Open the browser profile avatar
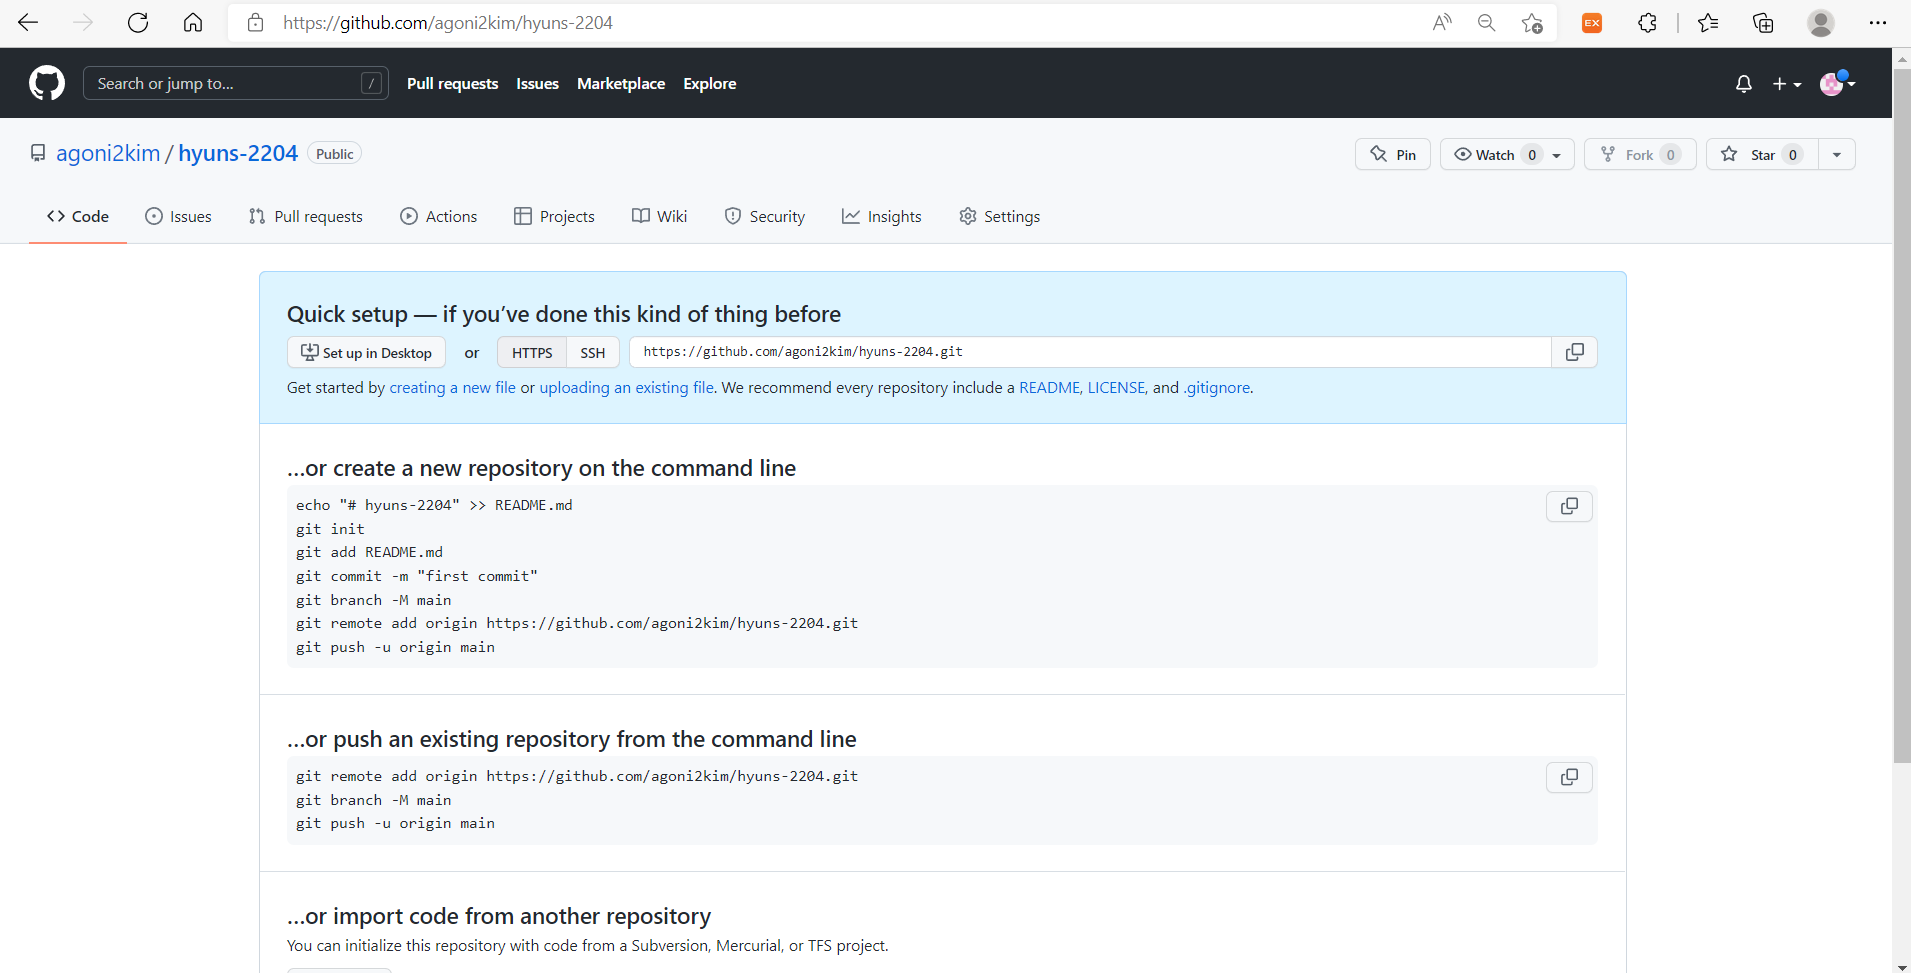1911x973 pixels. click(1821, 22)
